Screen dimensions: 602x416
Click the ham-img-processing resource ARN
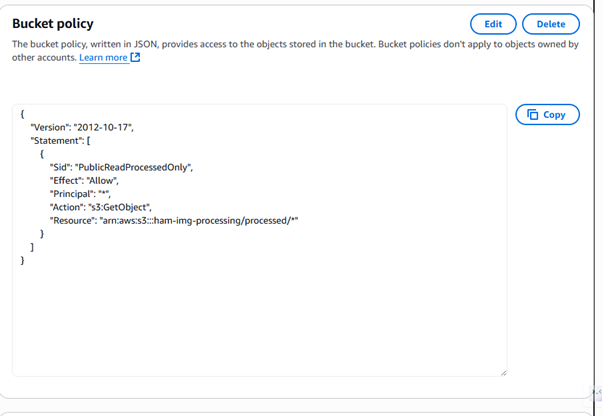tap(199, 221)
